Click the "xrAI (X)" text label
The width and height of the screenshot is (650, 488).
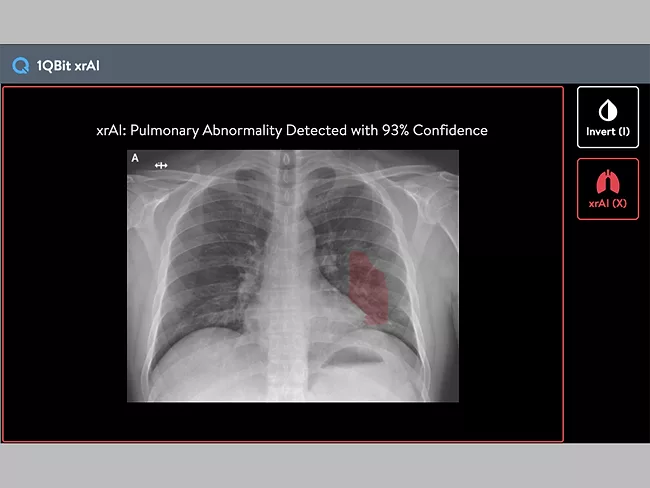coord(607,203)
